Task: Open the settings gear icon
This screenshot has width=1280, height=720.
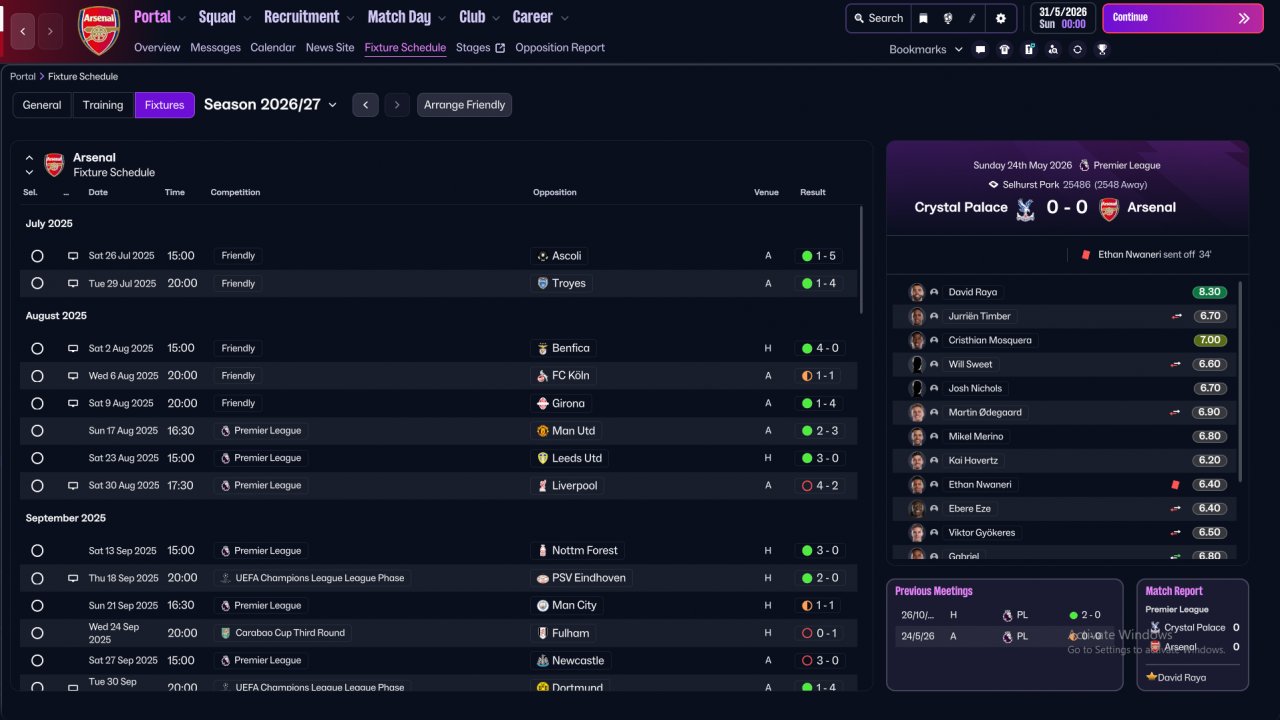Action: [1001, 18]
